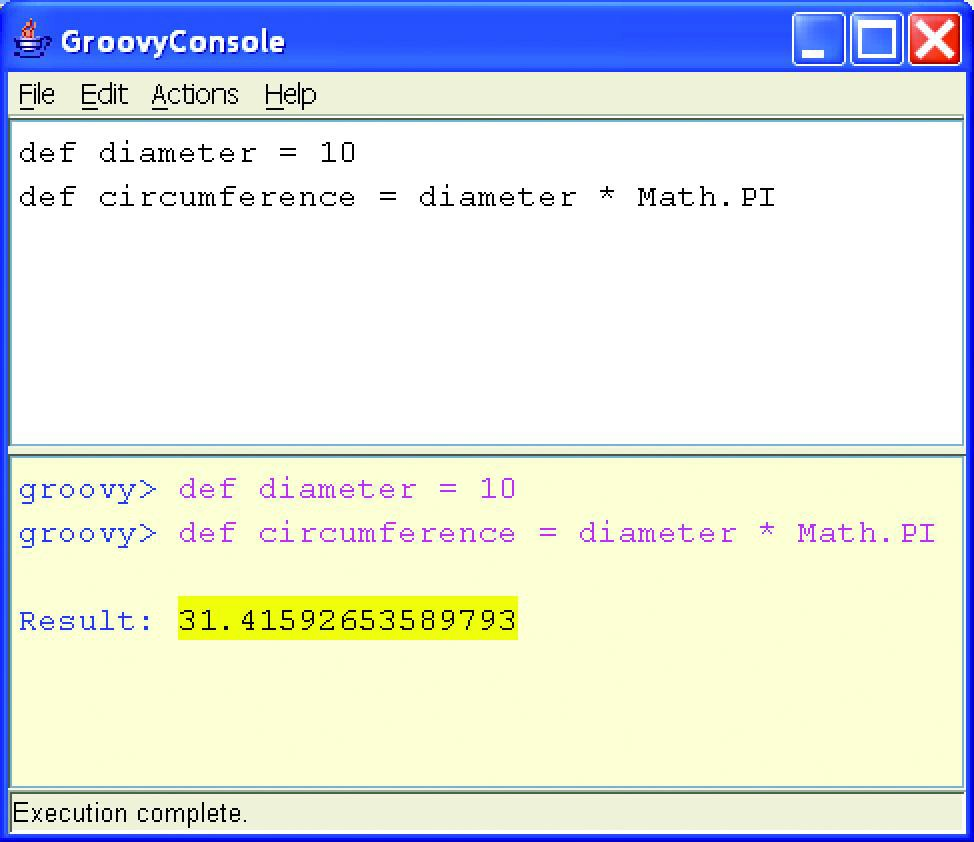Click the Java cup icon in title bar
The width and height of the screenshot is (974, 842).
click(x=32, y=39)
